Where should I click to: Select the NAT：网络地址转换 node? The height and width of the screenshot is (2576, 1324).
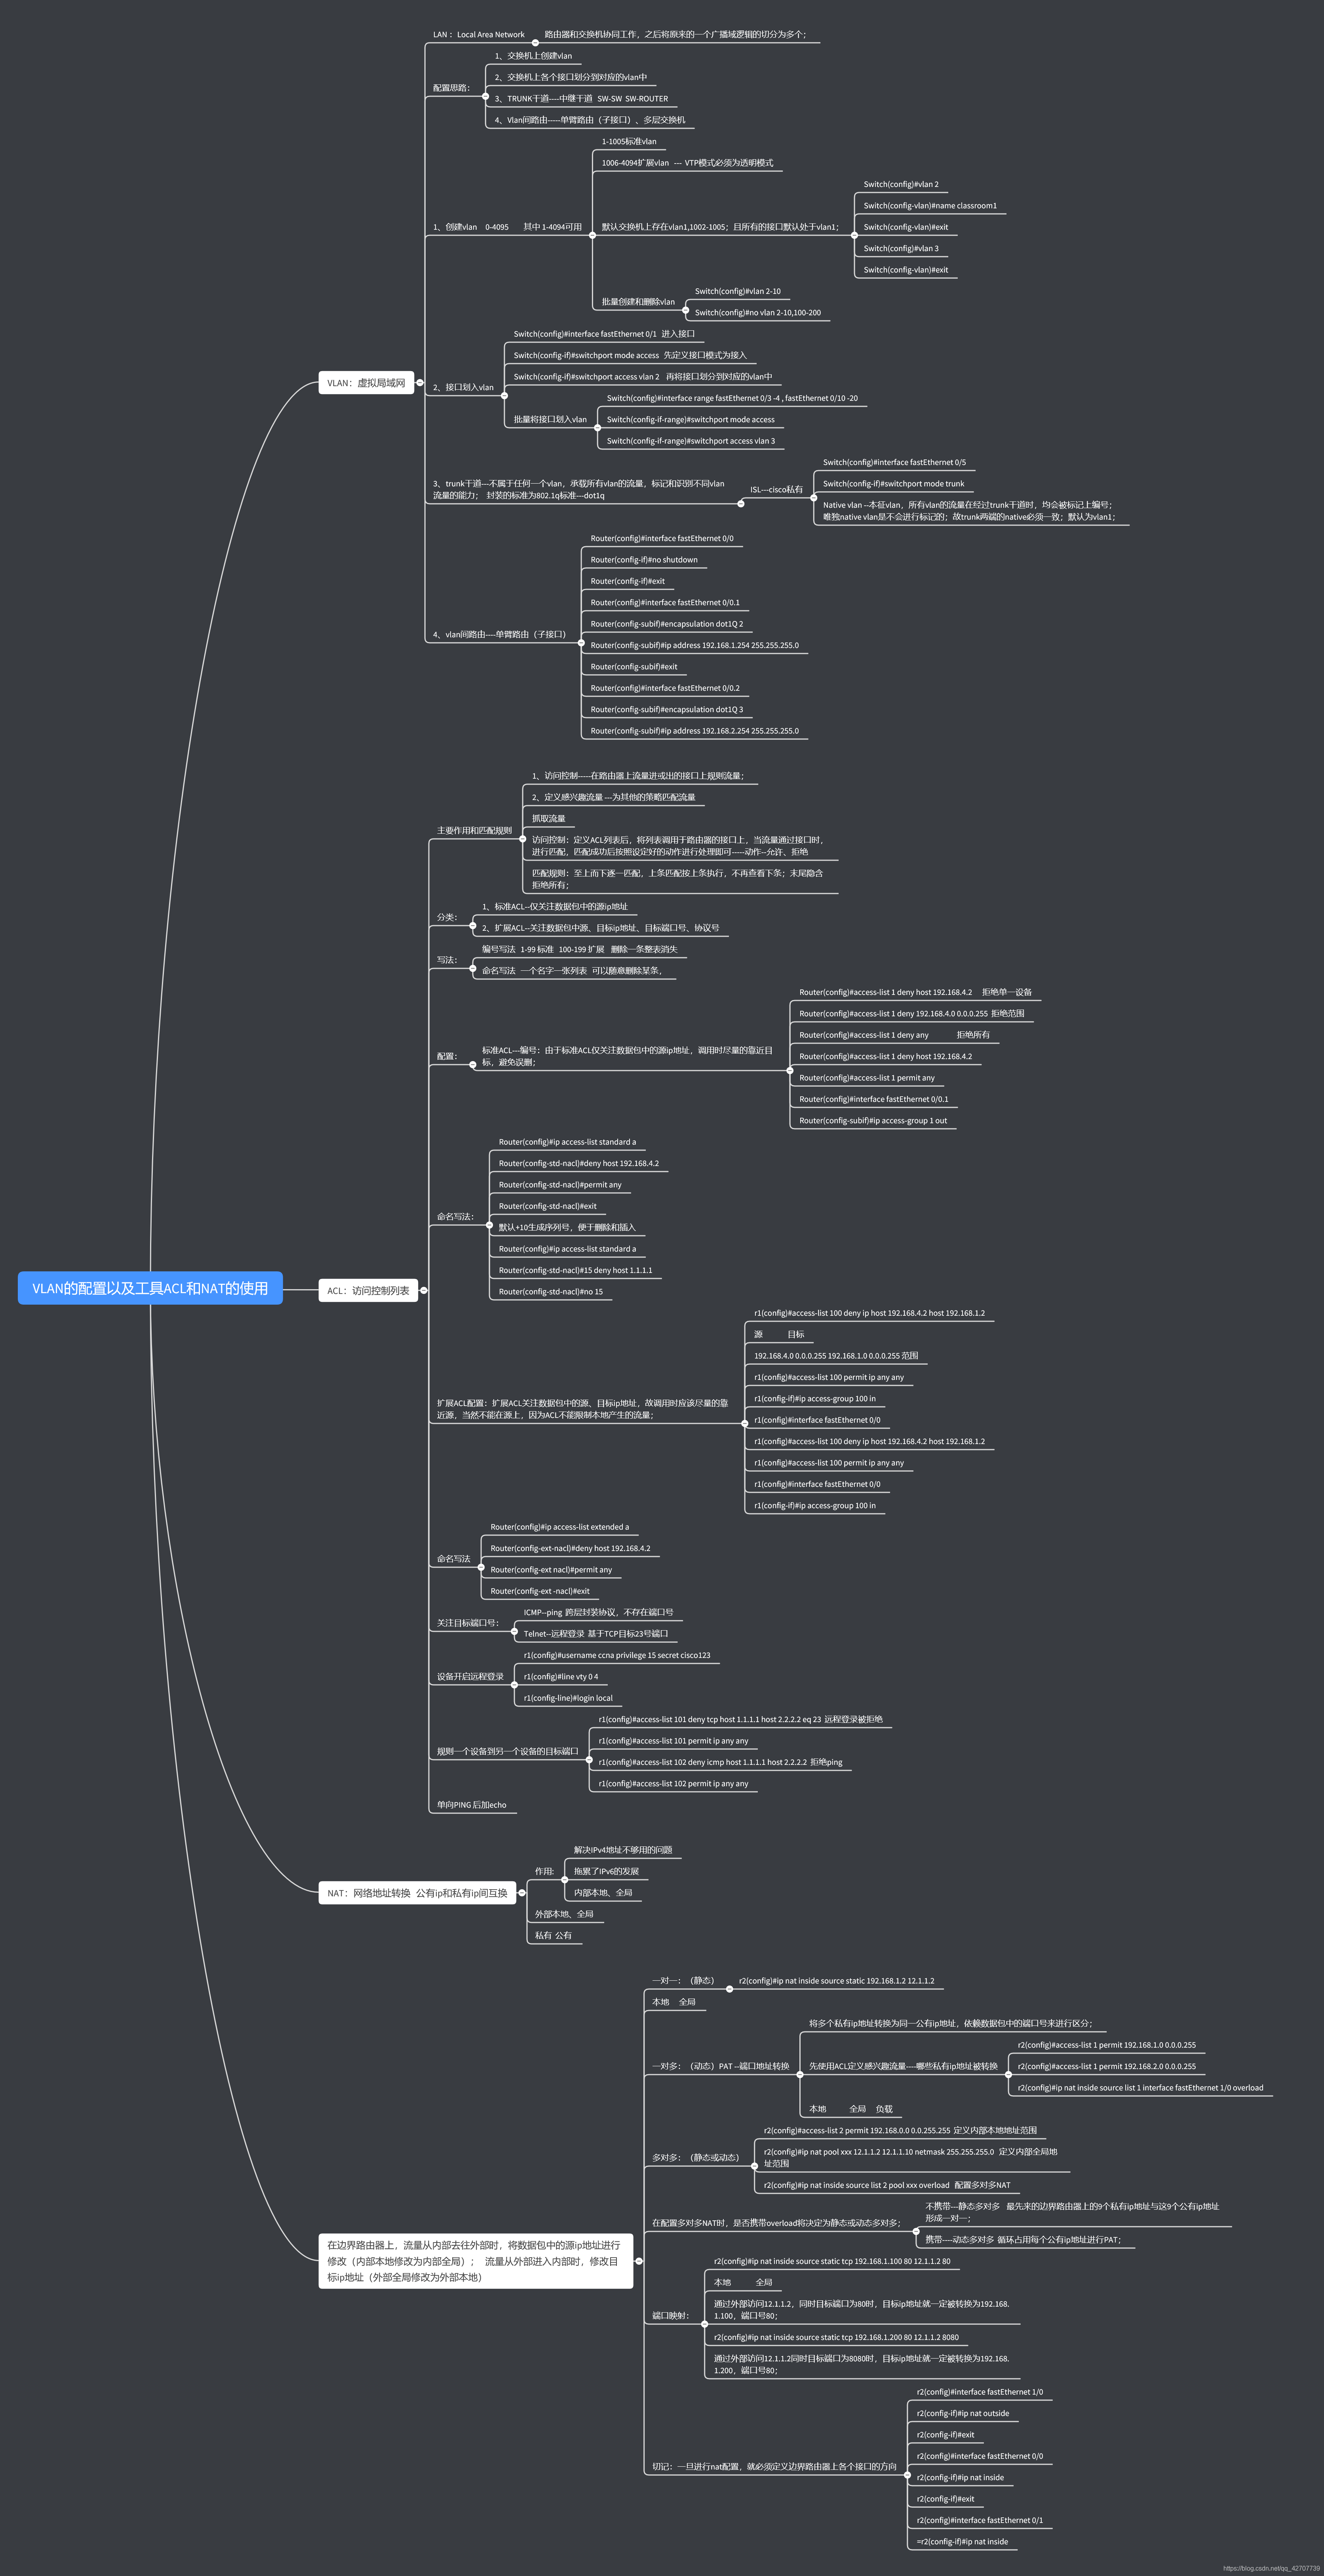click(417, 1893)
